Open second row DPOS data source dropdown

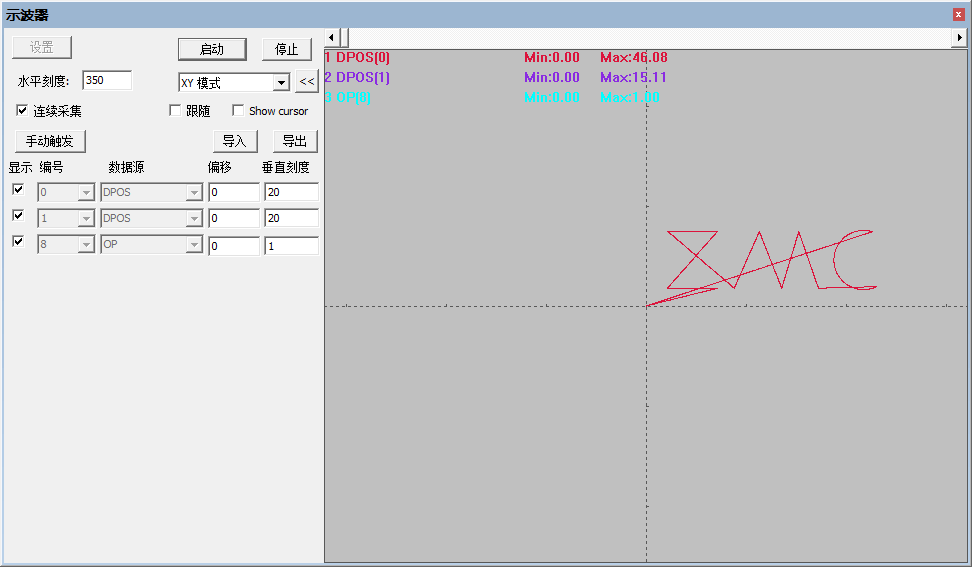tap(194, 219)
